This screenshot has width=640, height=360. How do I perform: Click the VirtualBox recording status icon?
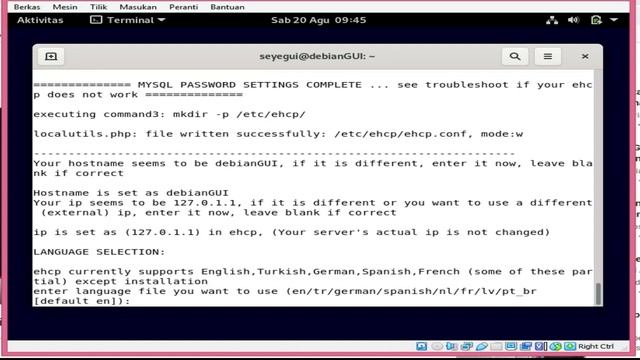pyautogui.click(x=526, y=347)
